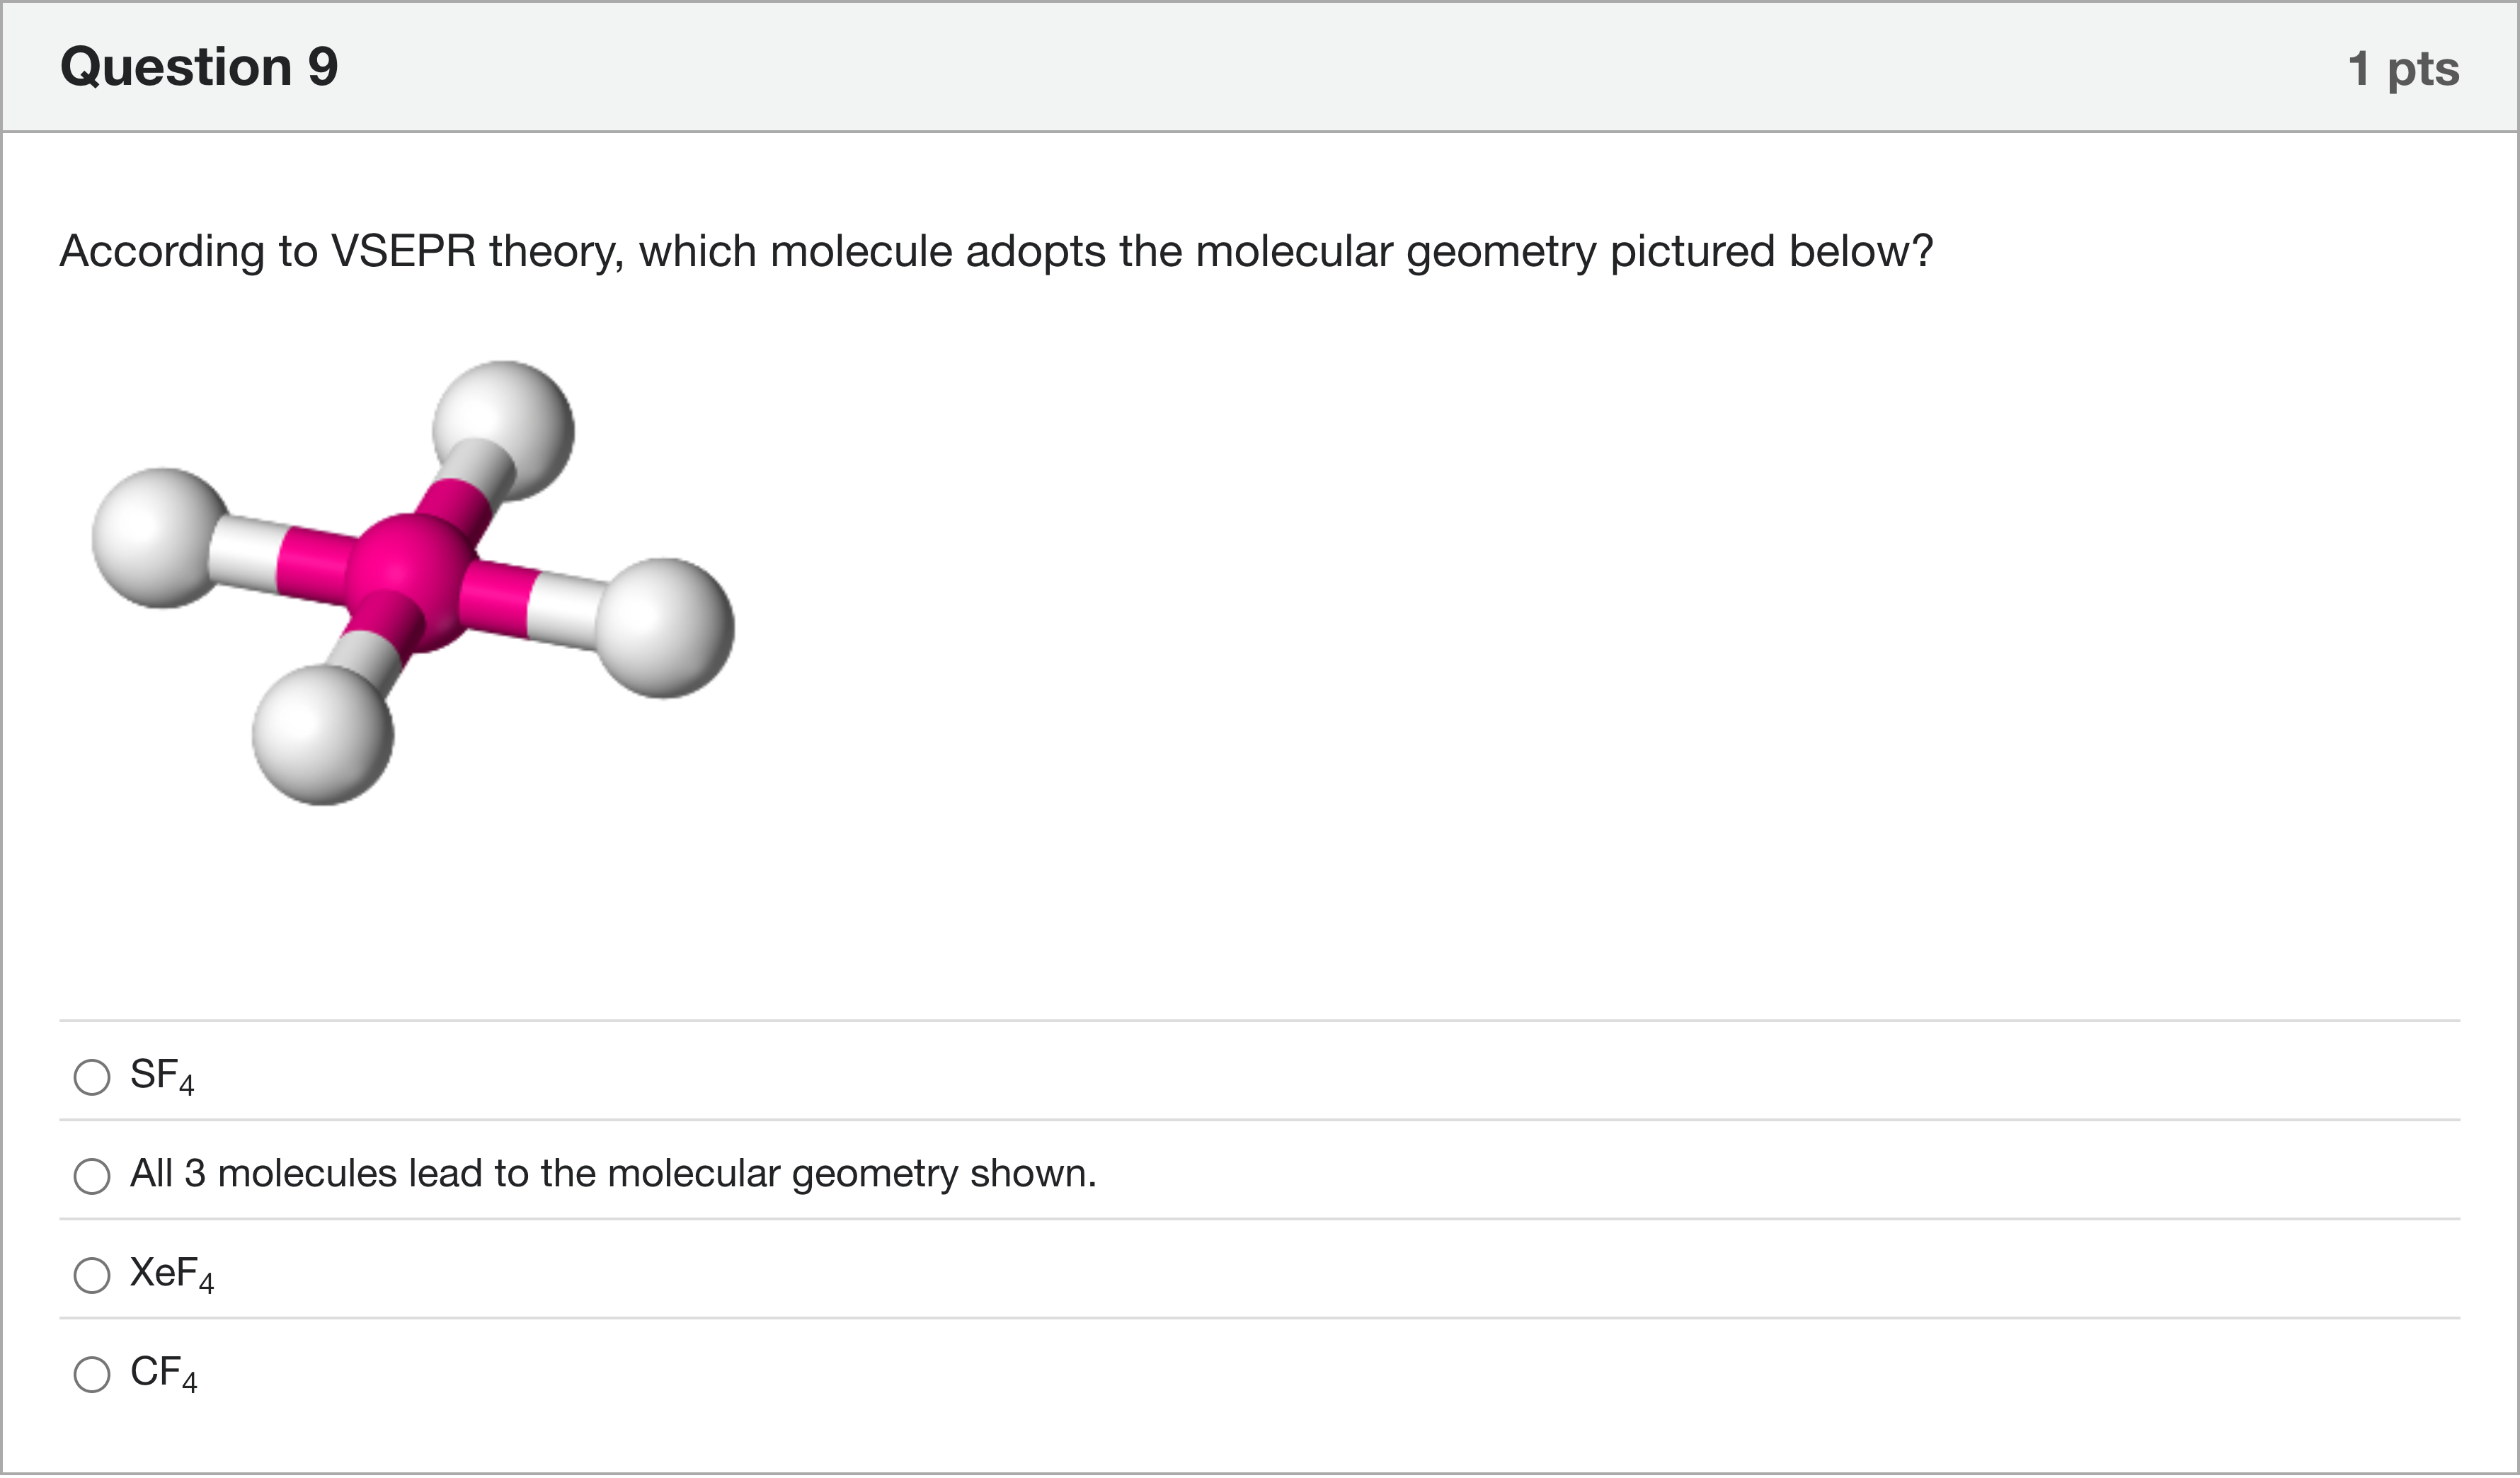Click the top white atom in the model
The image size is (2520, 1478).
pyautogui.click(x=503, y=430)
